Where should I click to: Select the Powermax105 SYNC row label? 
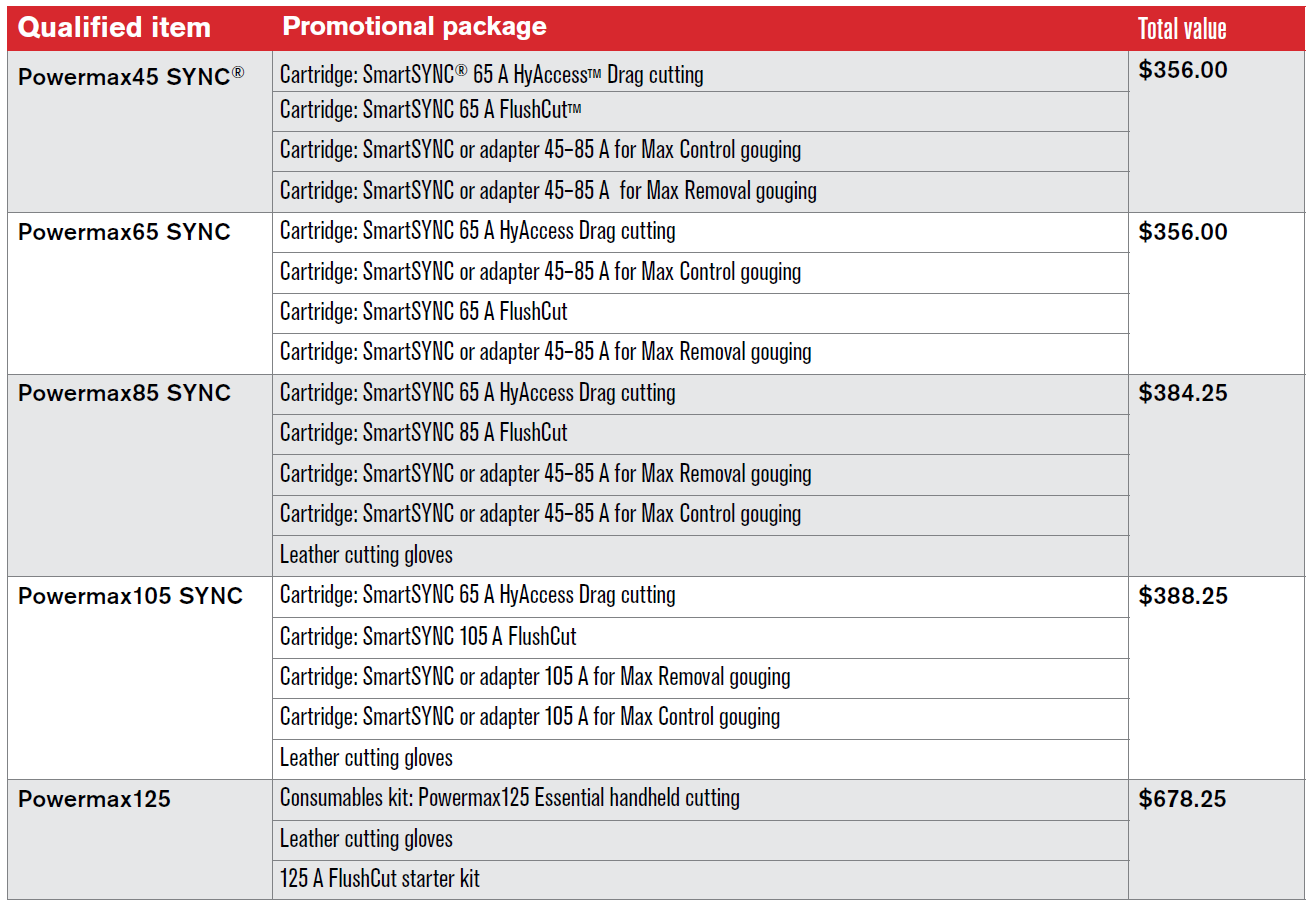[x=130, y=596]
